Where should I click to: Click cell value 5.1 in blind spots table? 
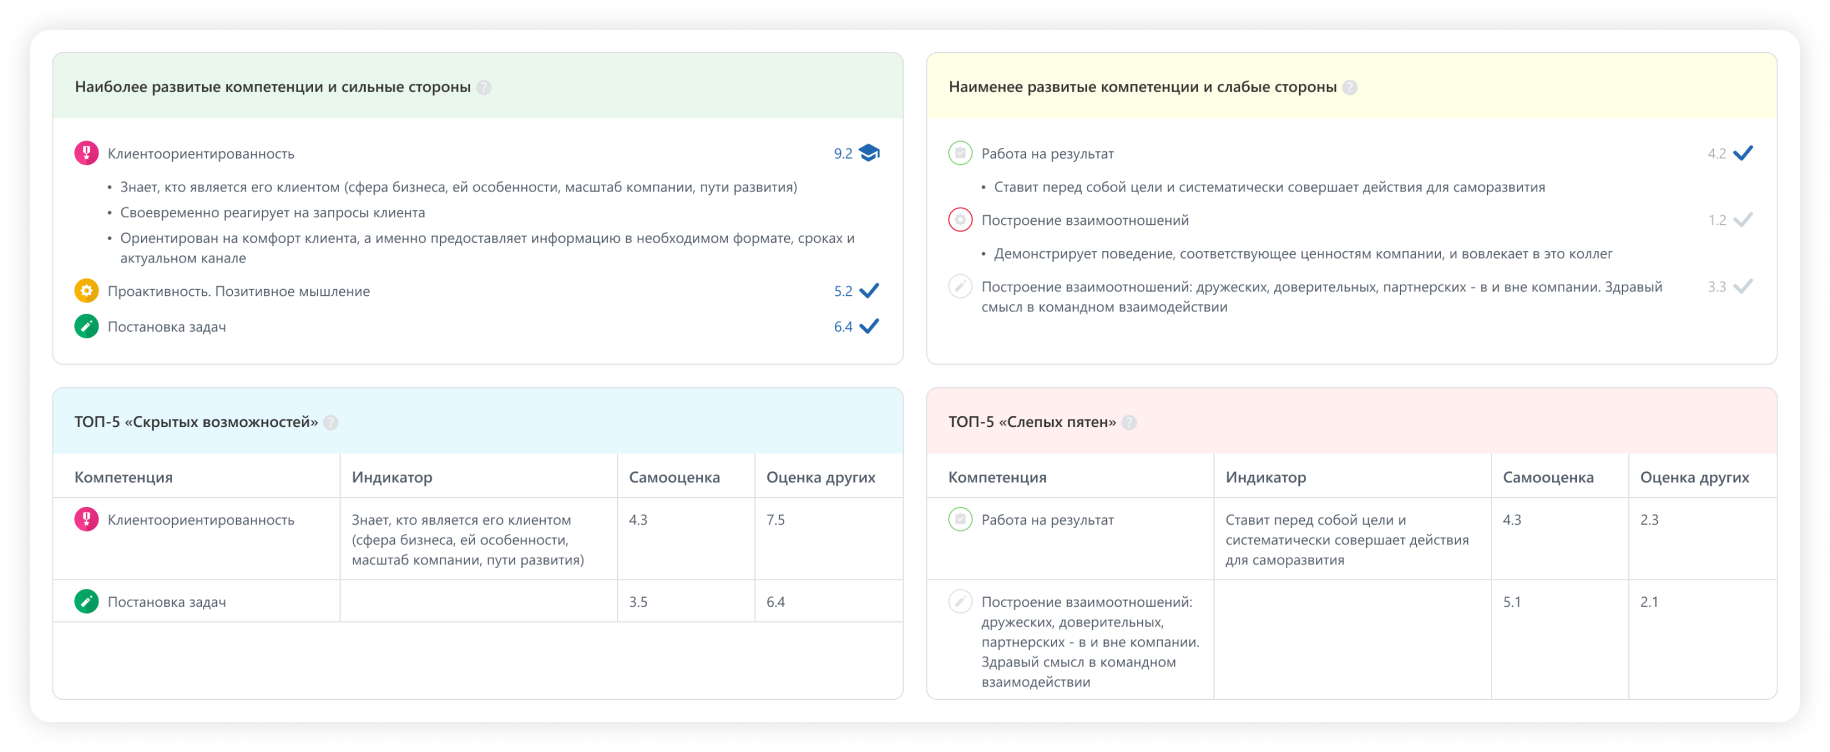(x=1512, y=602)
